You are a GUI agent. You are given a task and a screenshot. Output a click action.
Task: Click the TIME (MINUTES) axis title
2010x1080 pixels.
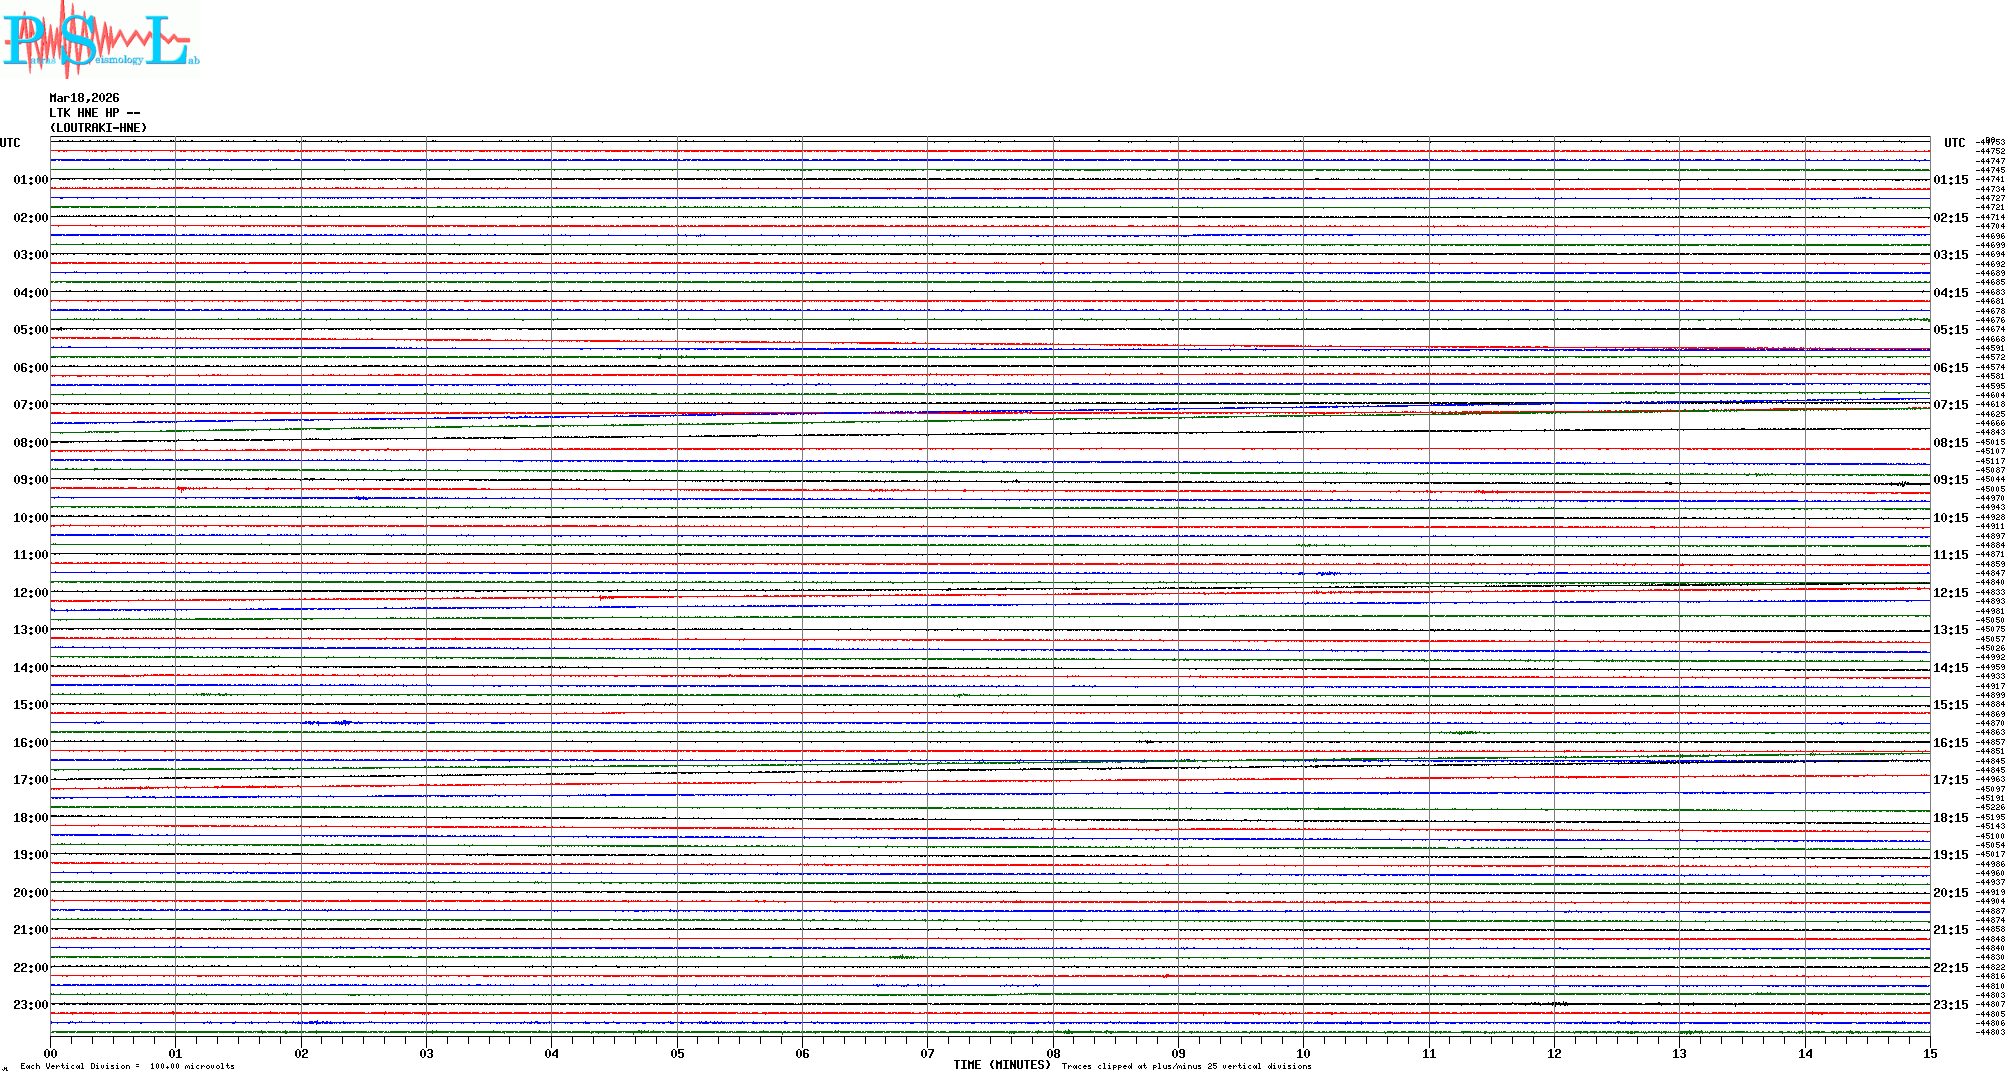tap(1001, 1065)
